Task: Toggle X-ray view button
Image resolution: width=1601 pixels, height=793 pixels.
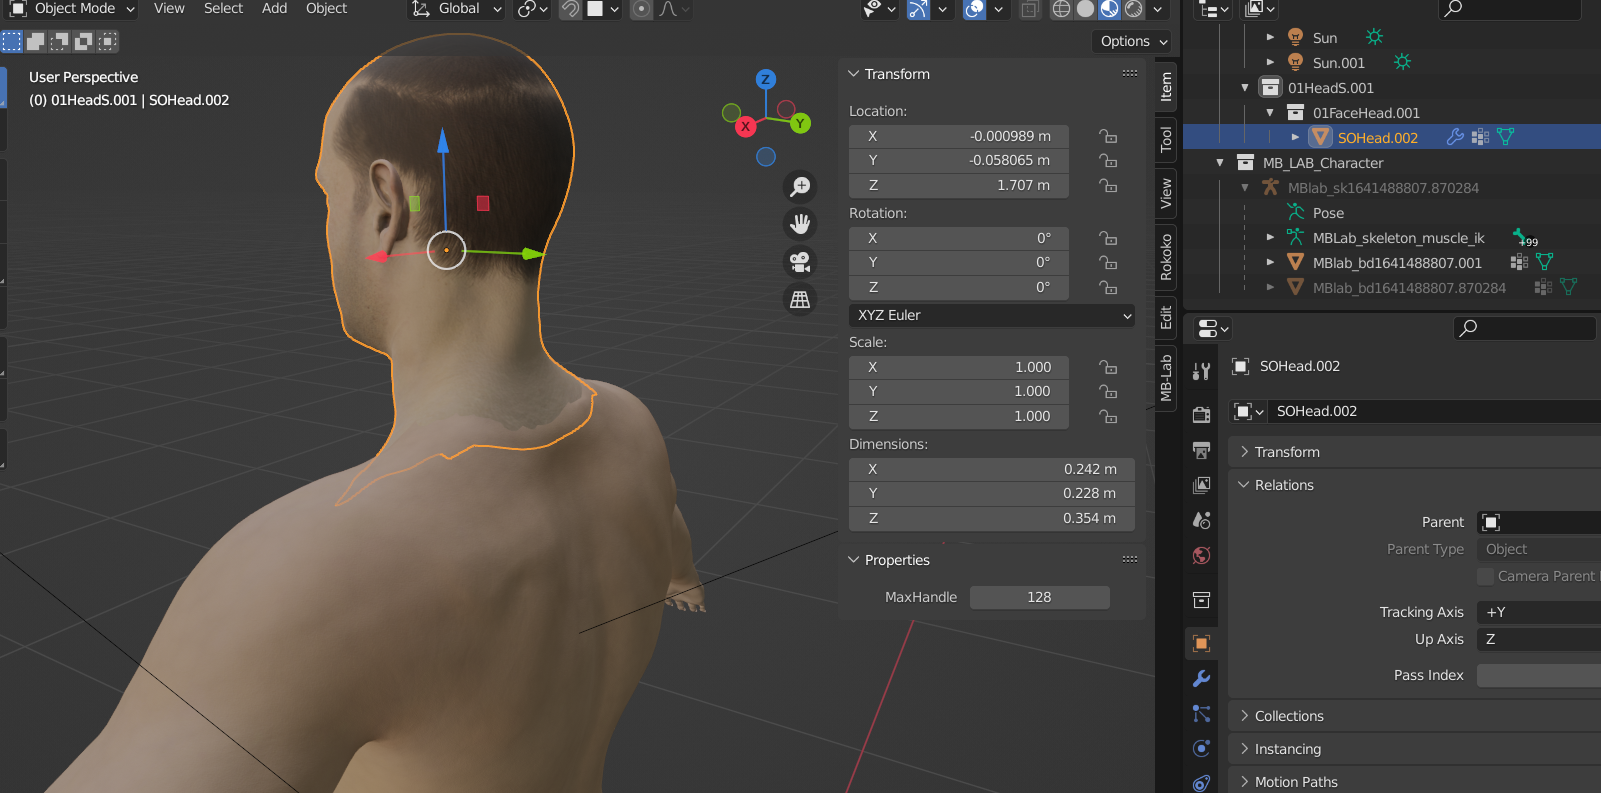Action: click(x=1029, y=9)
